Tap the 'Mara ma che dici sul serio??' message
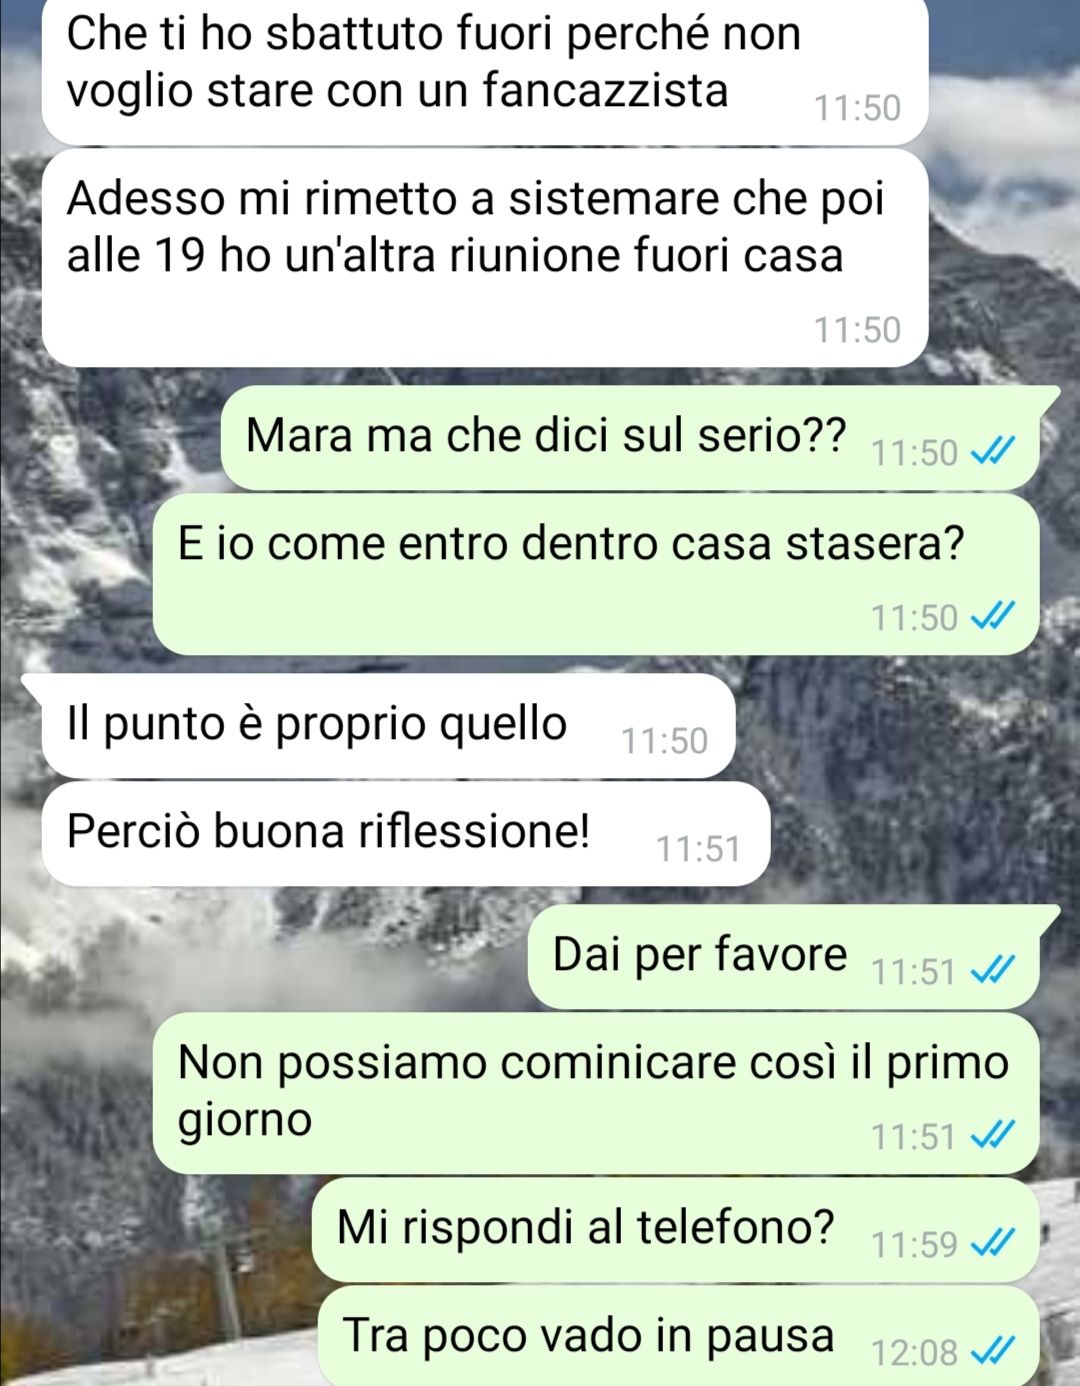 (x=640, y=437)
